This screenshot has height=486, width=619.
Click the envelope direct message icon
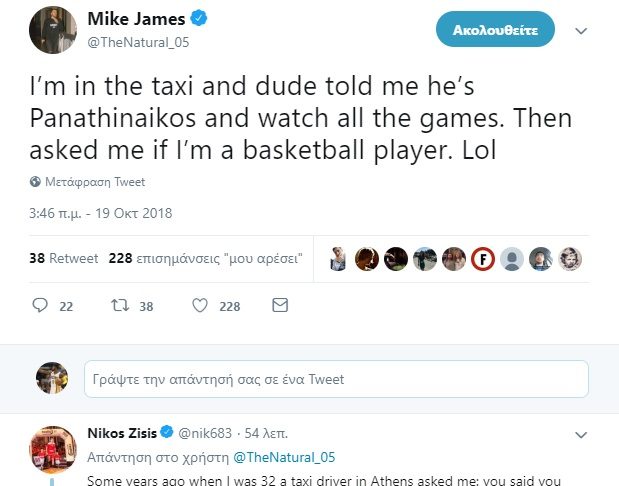pos(280,305)
